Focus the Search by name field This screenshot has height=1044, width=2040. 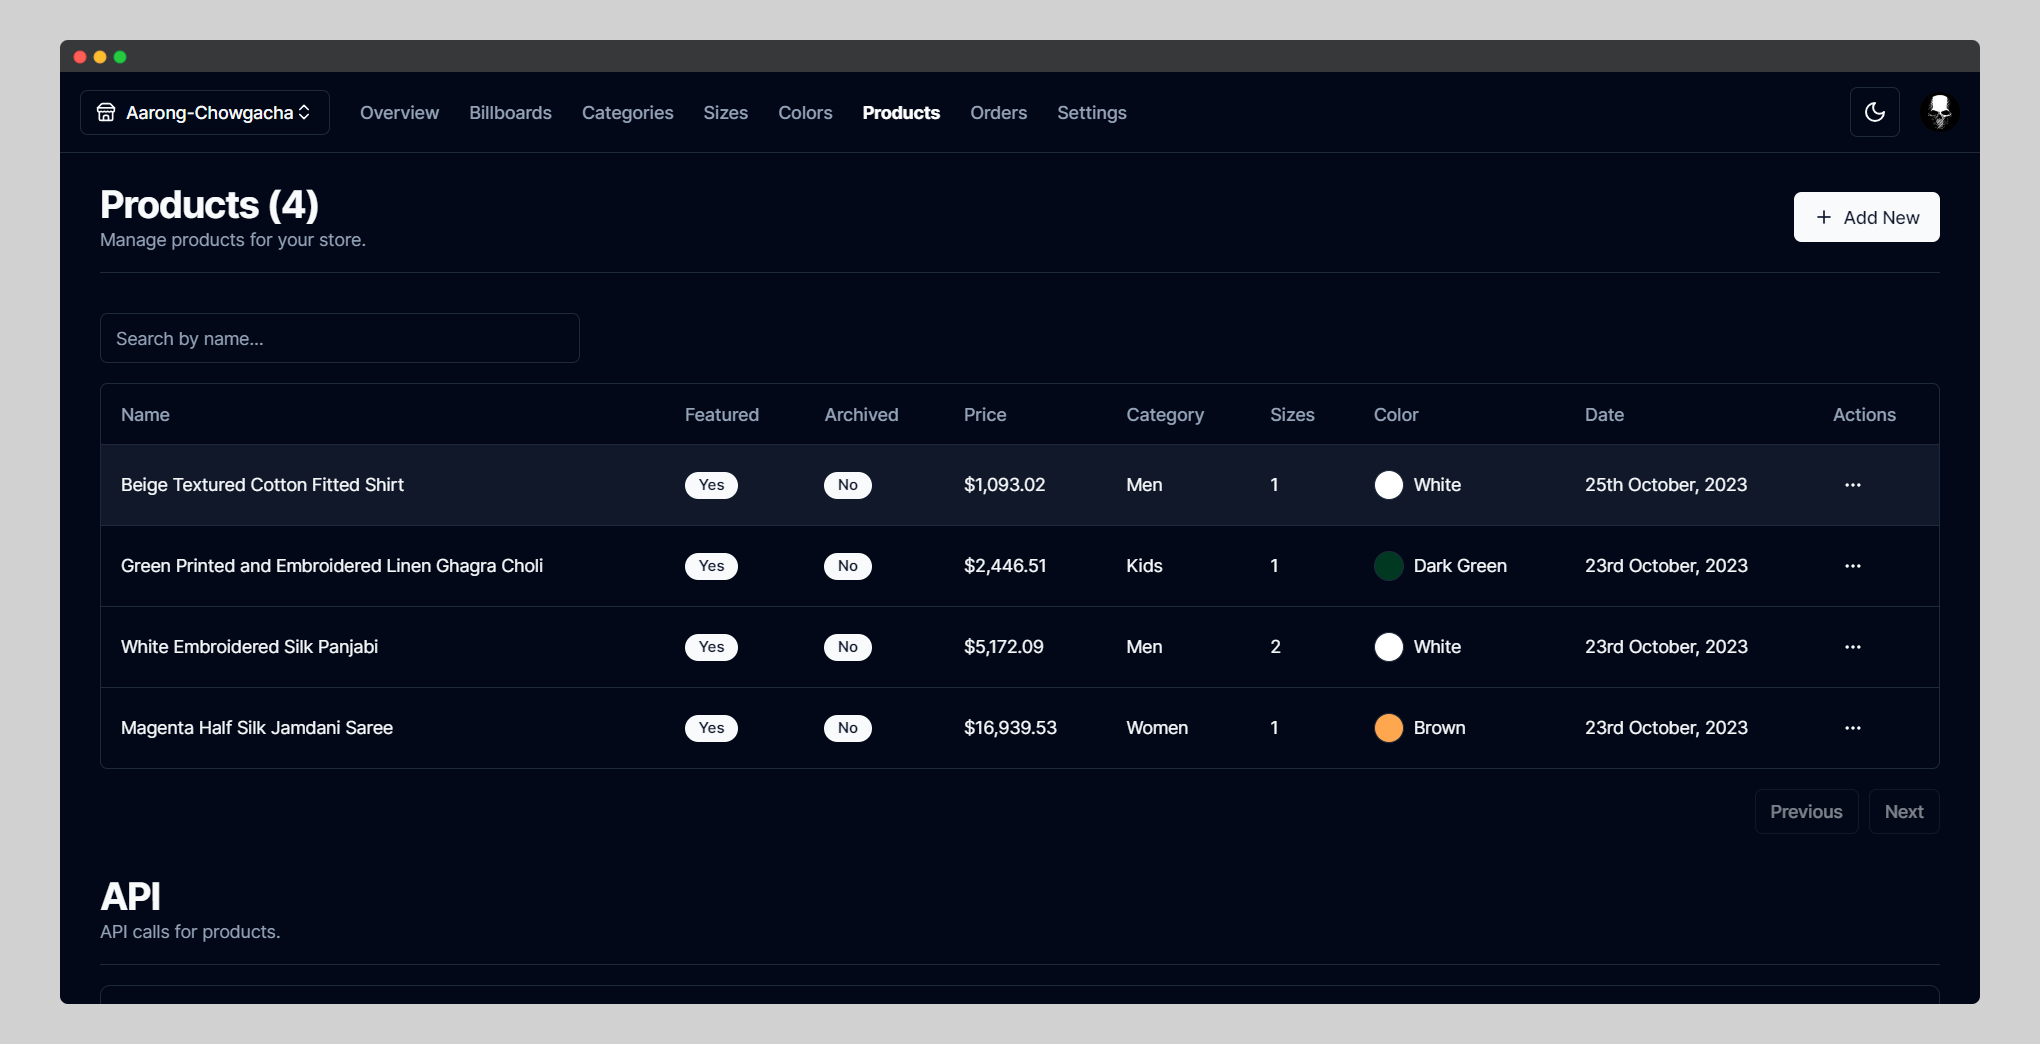(340, 338)
